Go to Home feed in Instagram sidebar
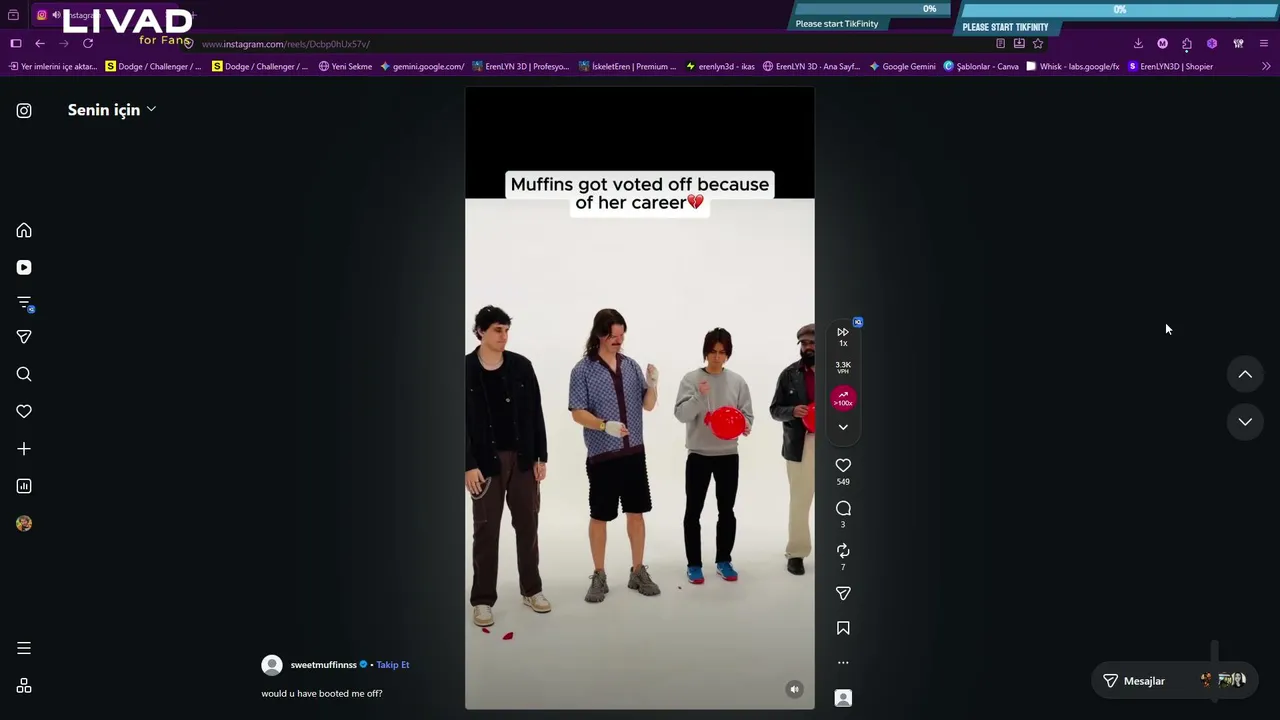The width and height of the screenshot is (1280, 720). pyautogui.click(x=24, y=231)
